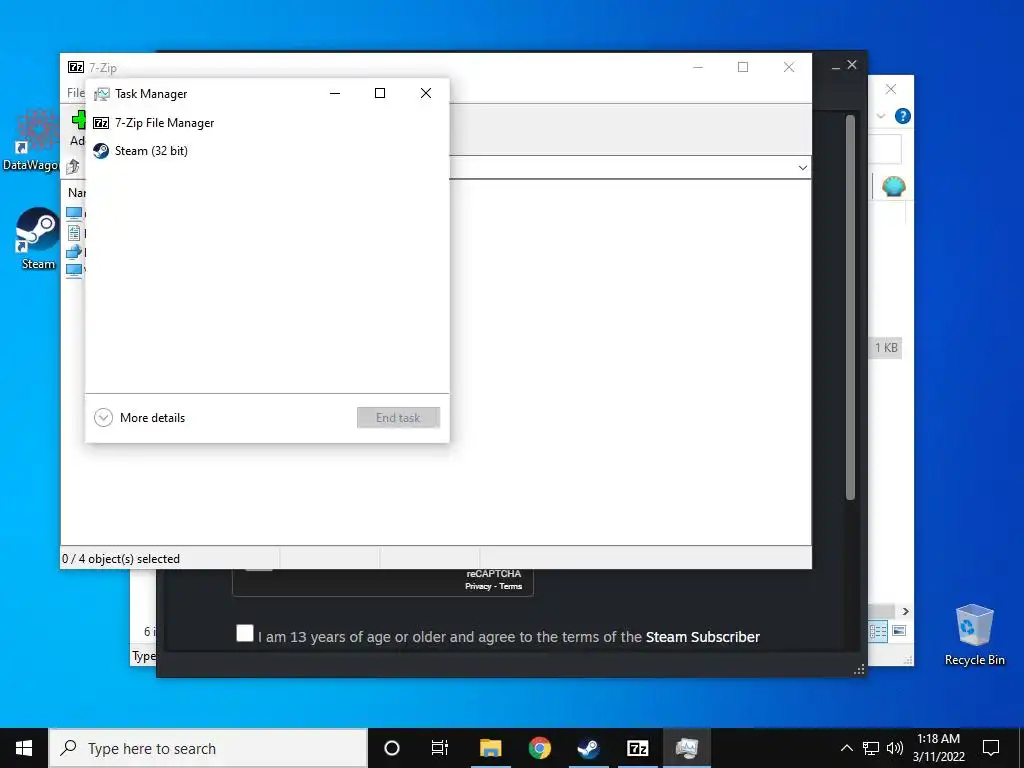1024x768 pixels.
Task: Show hidden system tray icons
Action: (846, 748)
